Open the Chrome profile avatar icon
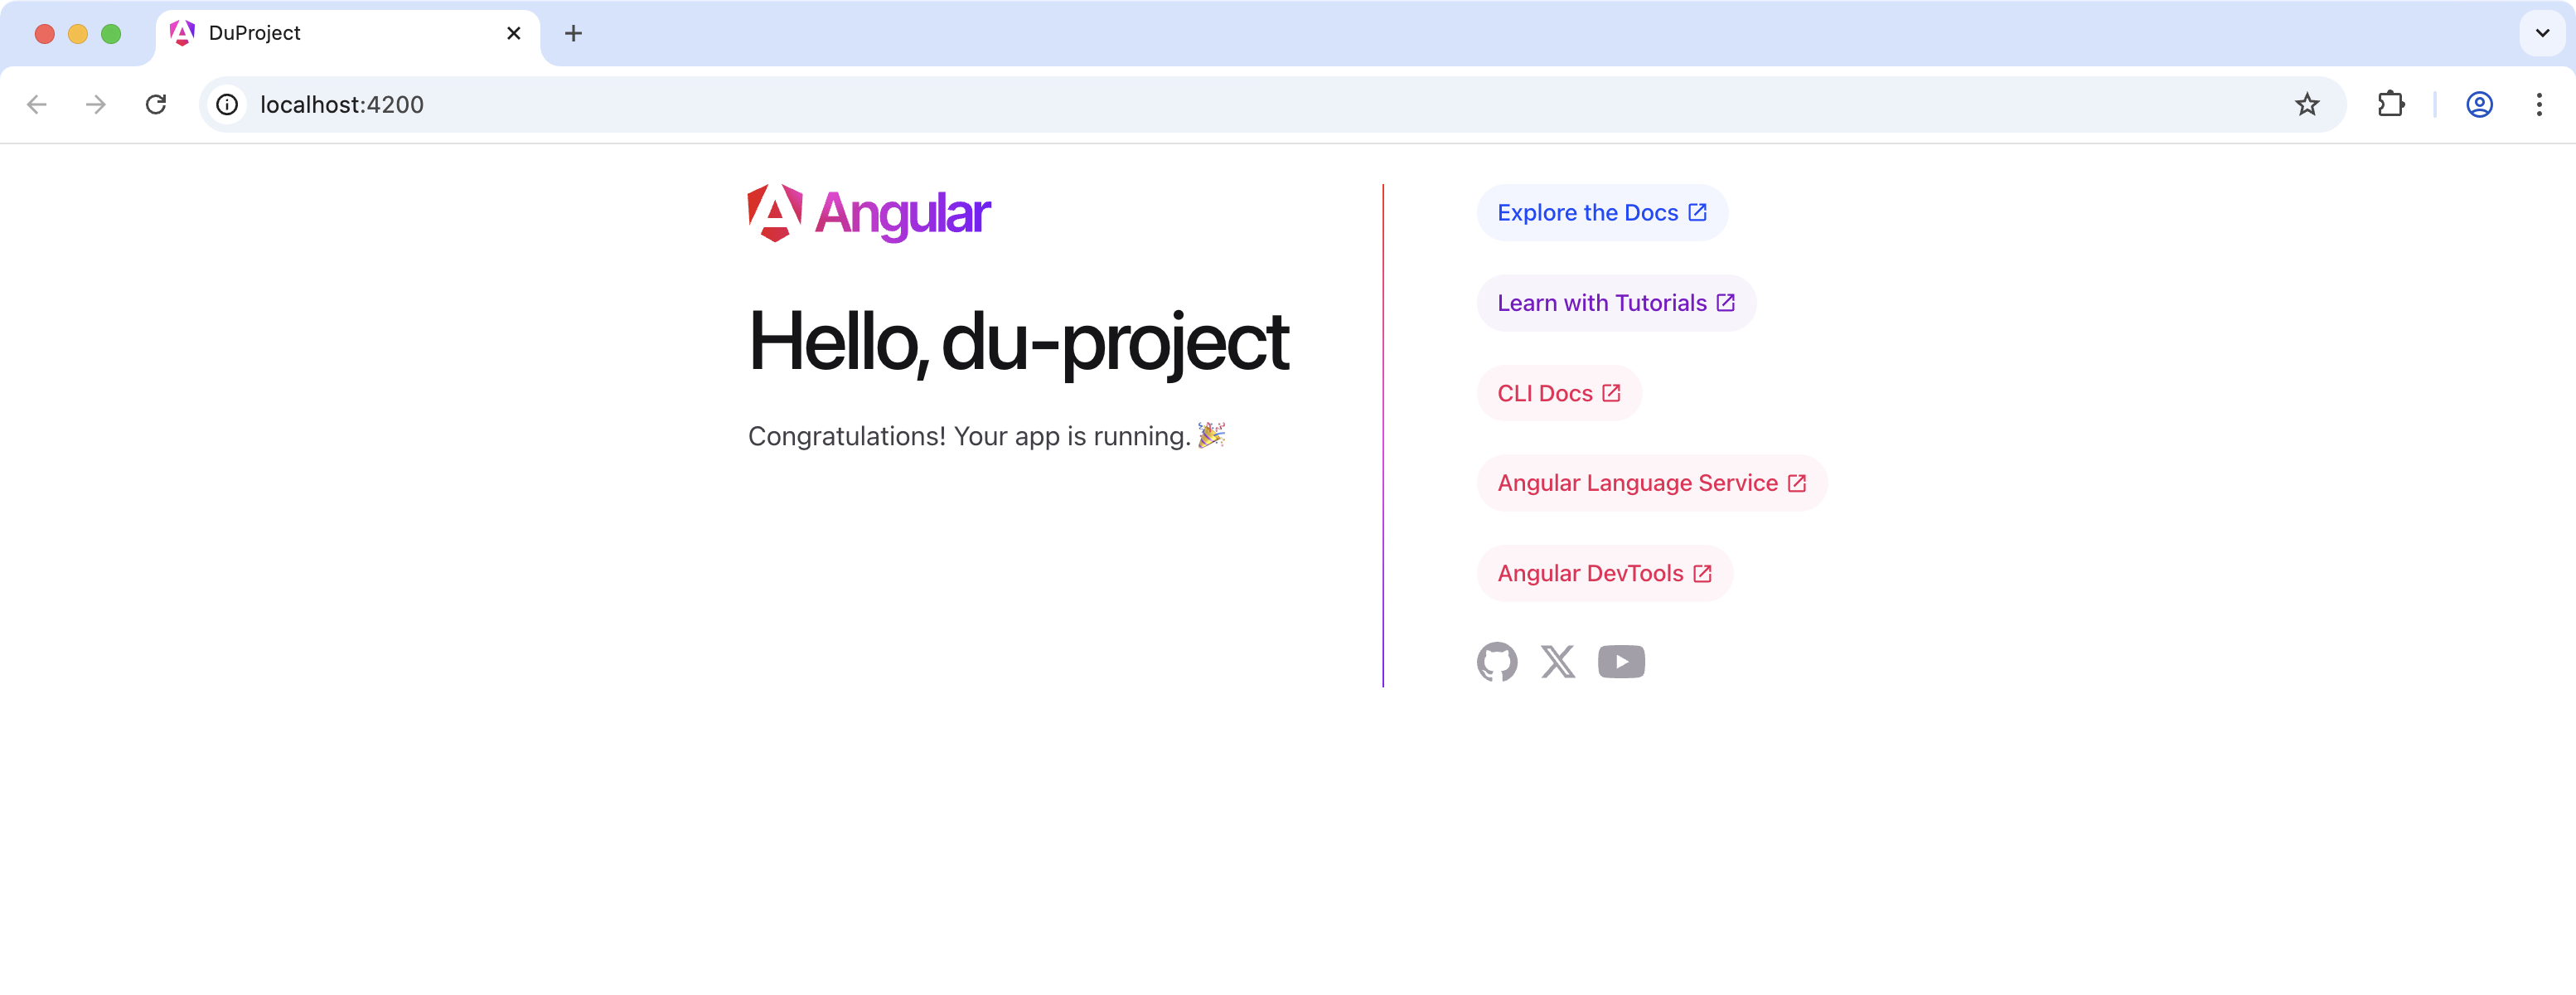2576x995 pixels. click(2479, 104)
